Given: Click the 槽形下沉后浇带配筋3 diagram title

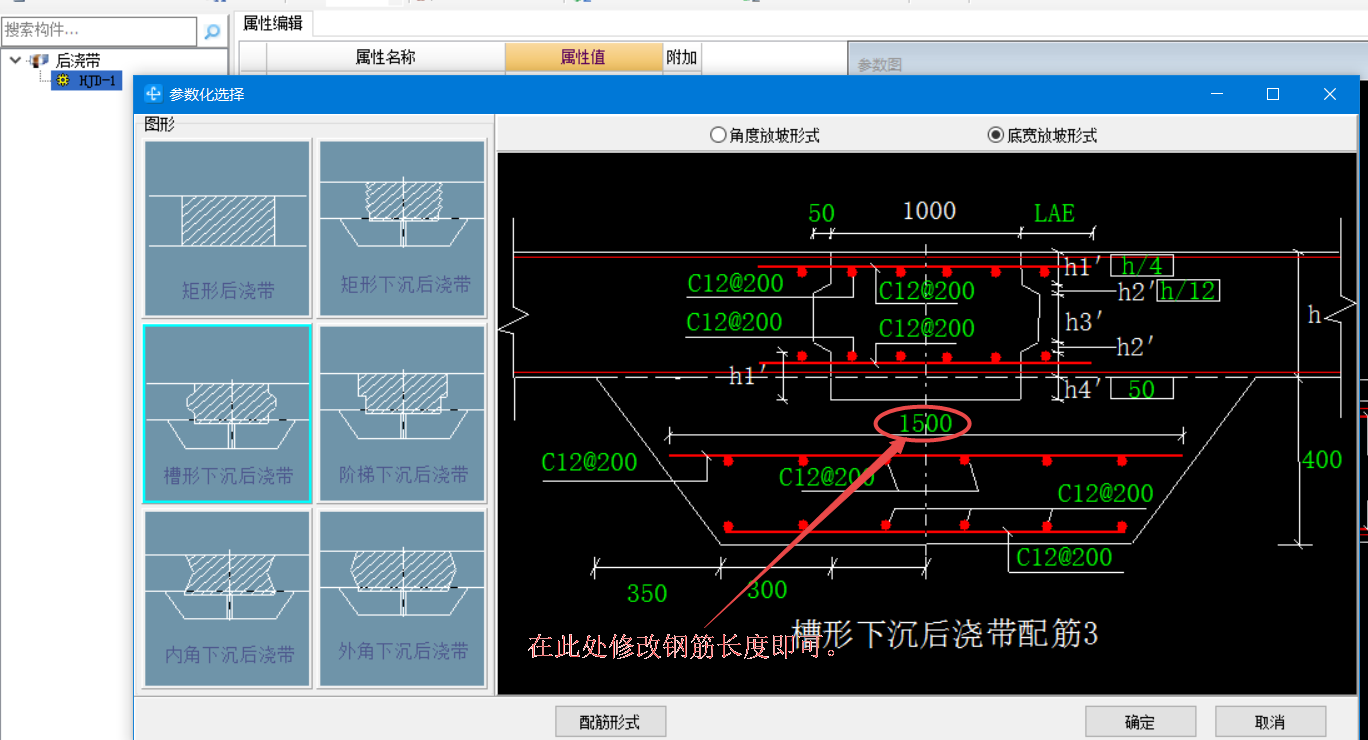Looking at the screenshot, I should point(945,634).
